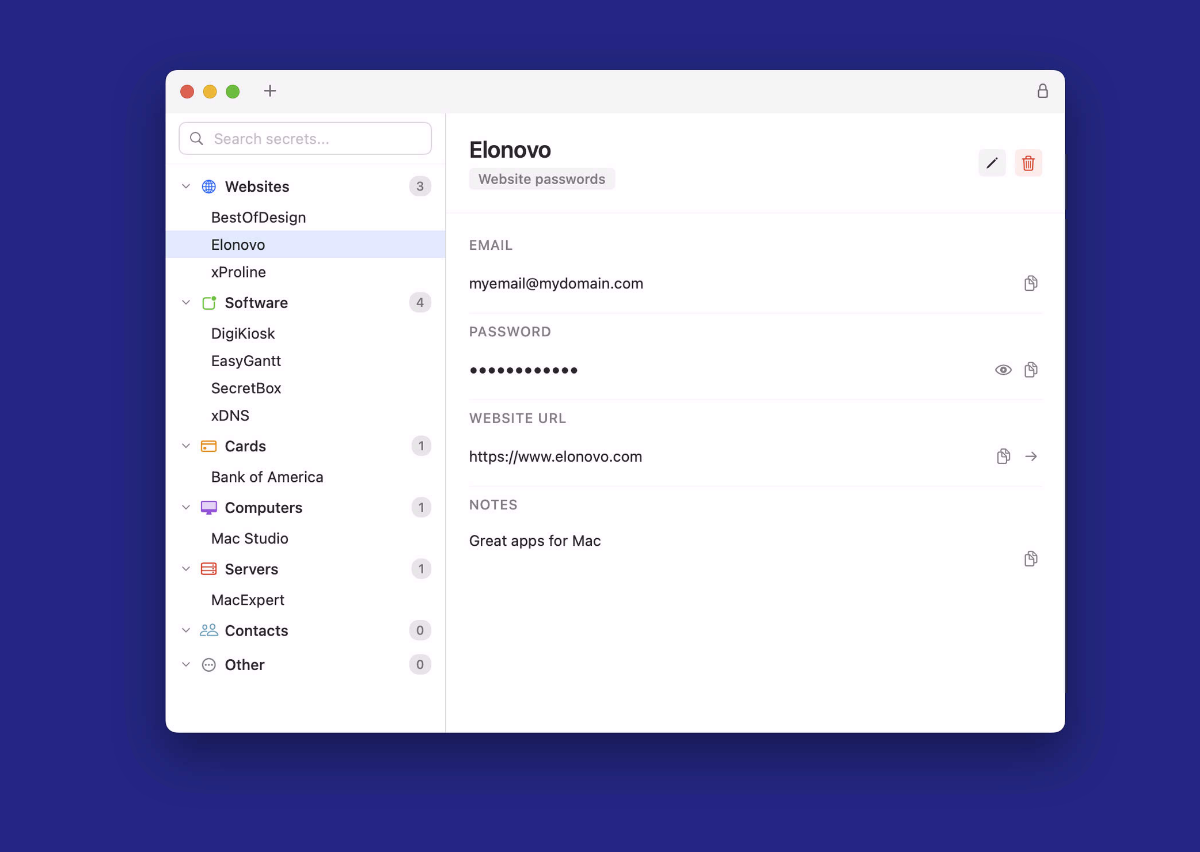This screenshot has height=852, width=1200.
Task: Toggle the Contacts group chevron
Action: (185, 631)
